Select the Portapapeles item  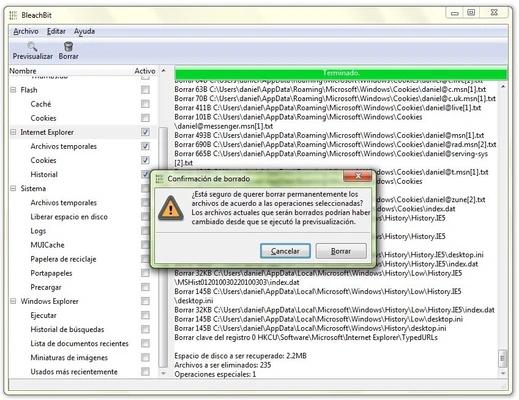(x=51, y=273)
